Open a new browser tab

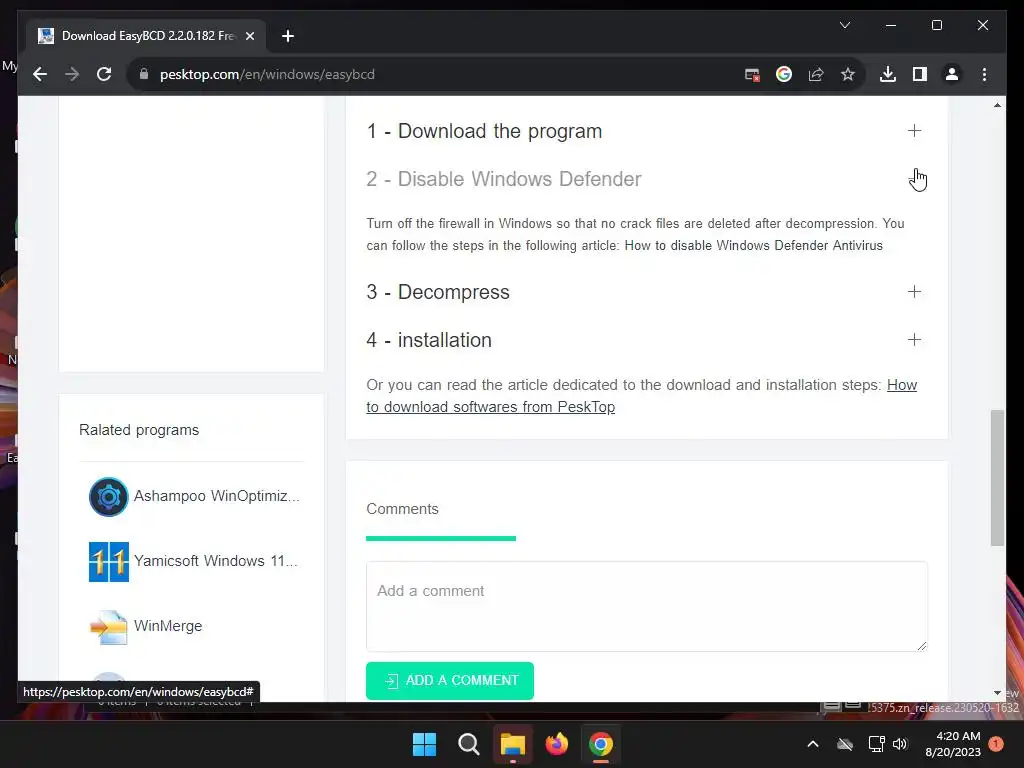pyautogui.click(x=288, y=36)
